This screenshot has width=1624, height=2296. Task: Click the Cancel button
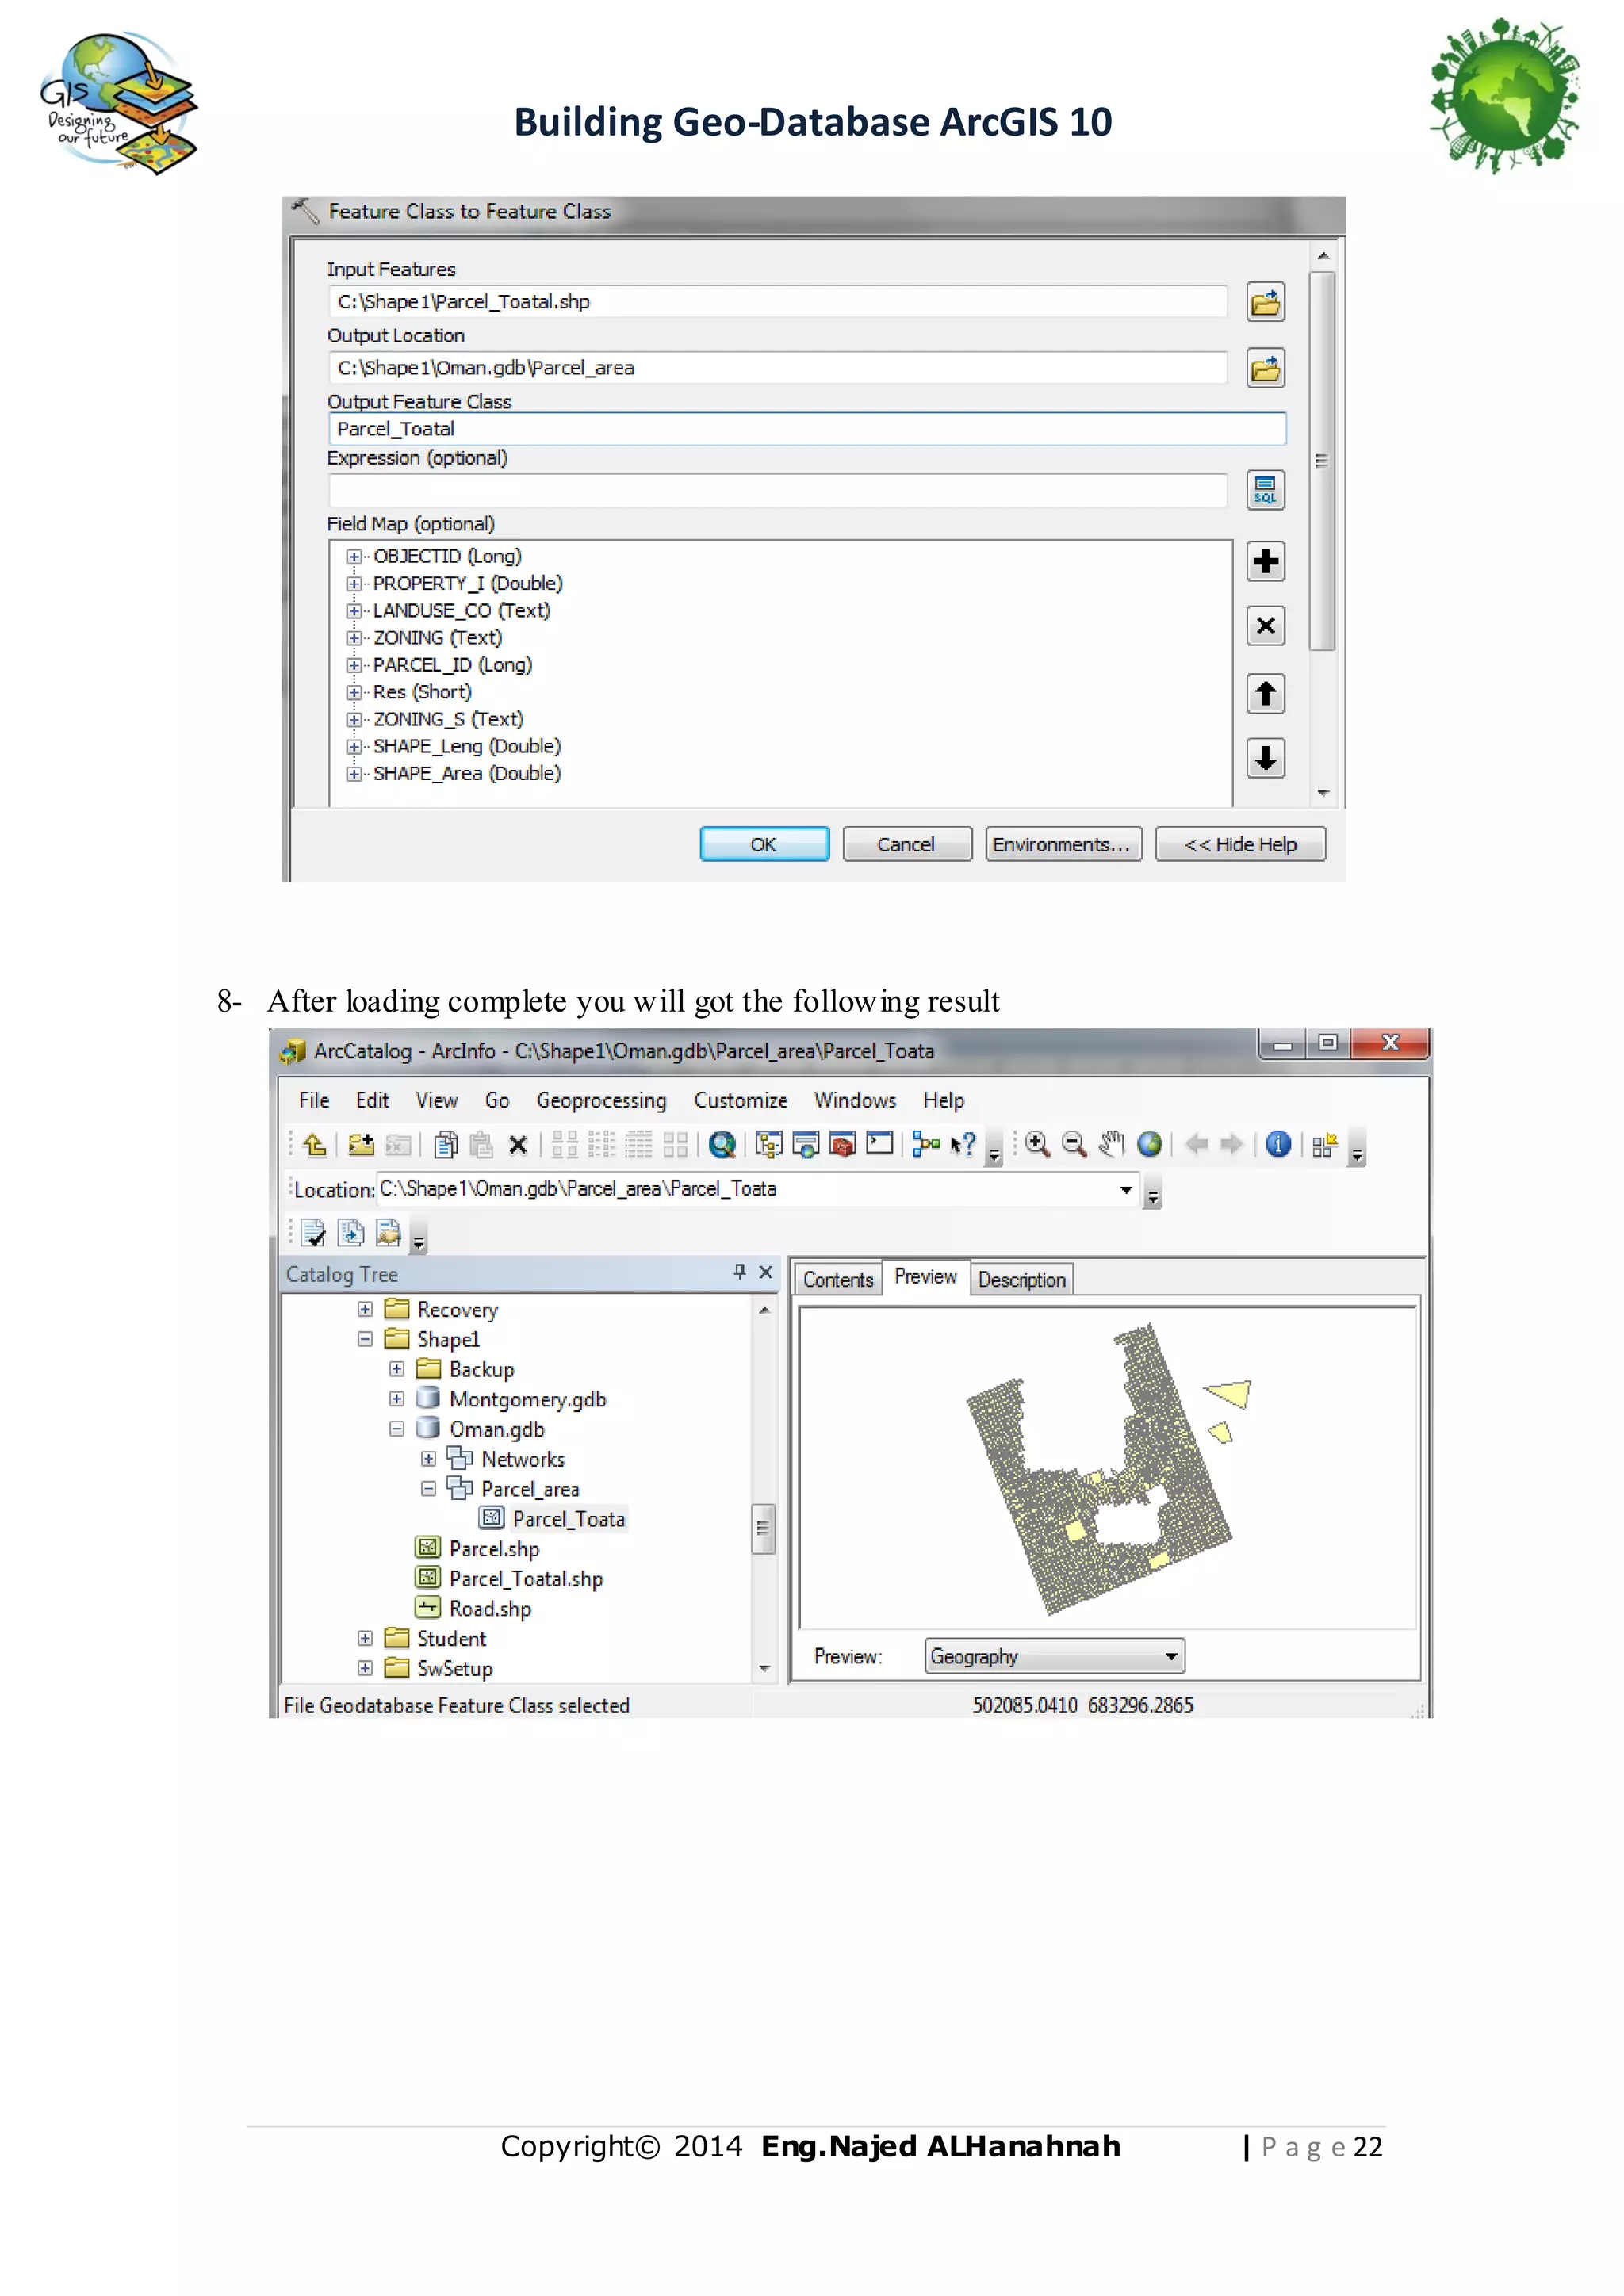click(x=907, y=844)
